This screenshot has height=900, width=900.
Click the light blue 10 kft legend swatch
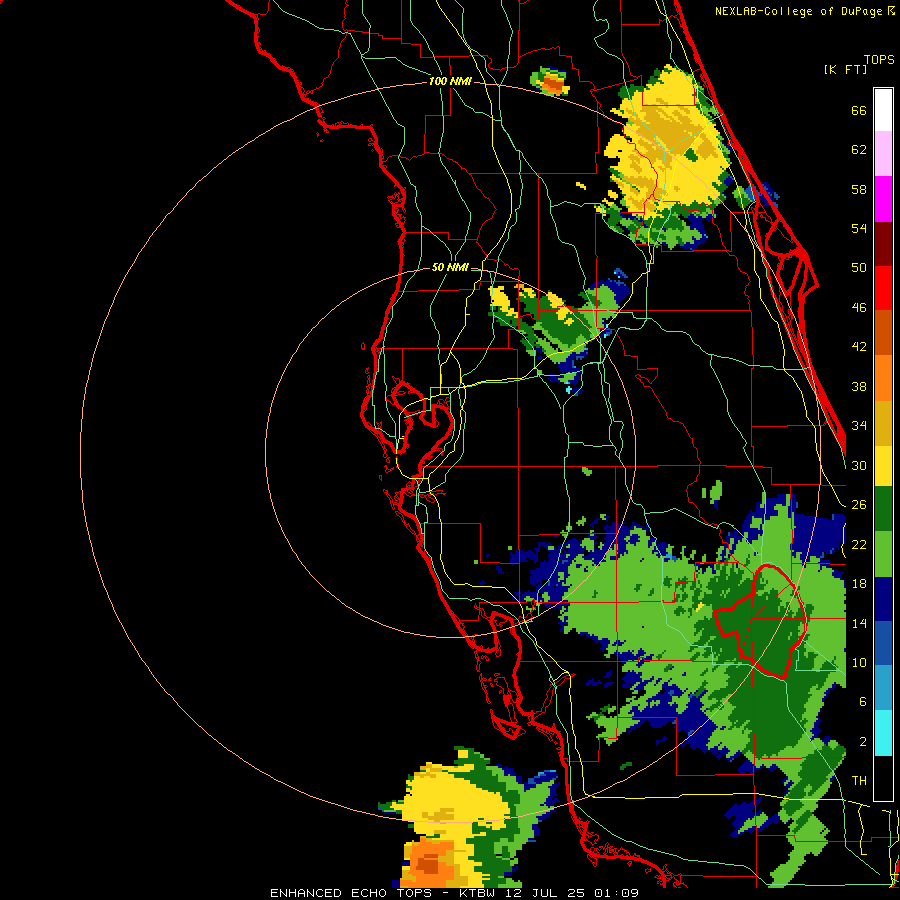[883, 688]
